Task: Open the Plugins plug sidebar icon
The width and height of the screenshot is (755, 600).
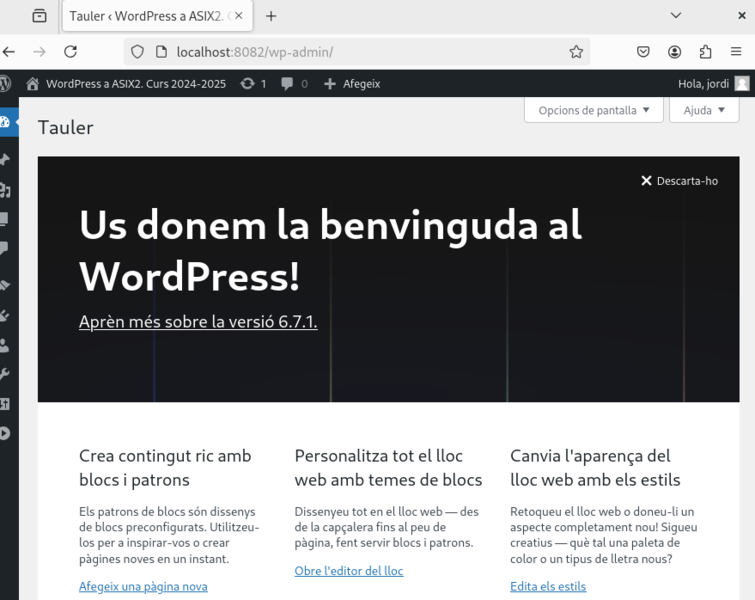Action: [x=4, y=315]
